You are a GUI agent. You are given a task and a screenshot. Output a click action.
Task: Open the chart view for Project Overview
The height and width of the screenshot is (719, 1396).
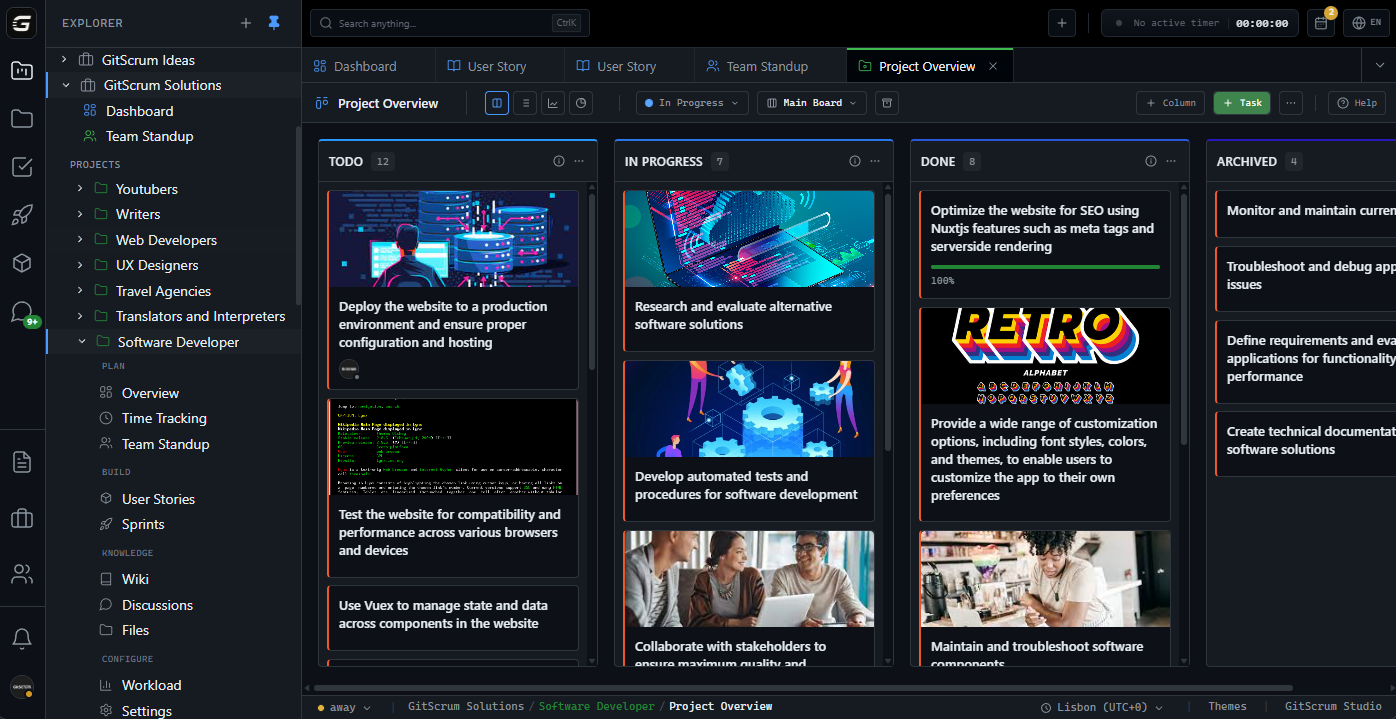pos(553,102)
